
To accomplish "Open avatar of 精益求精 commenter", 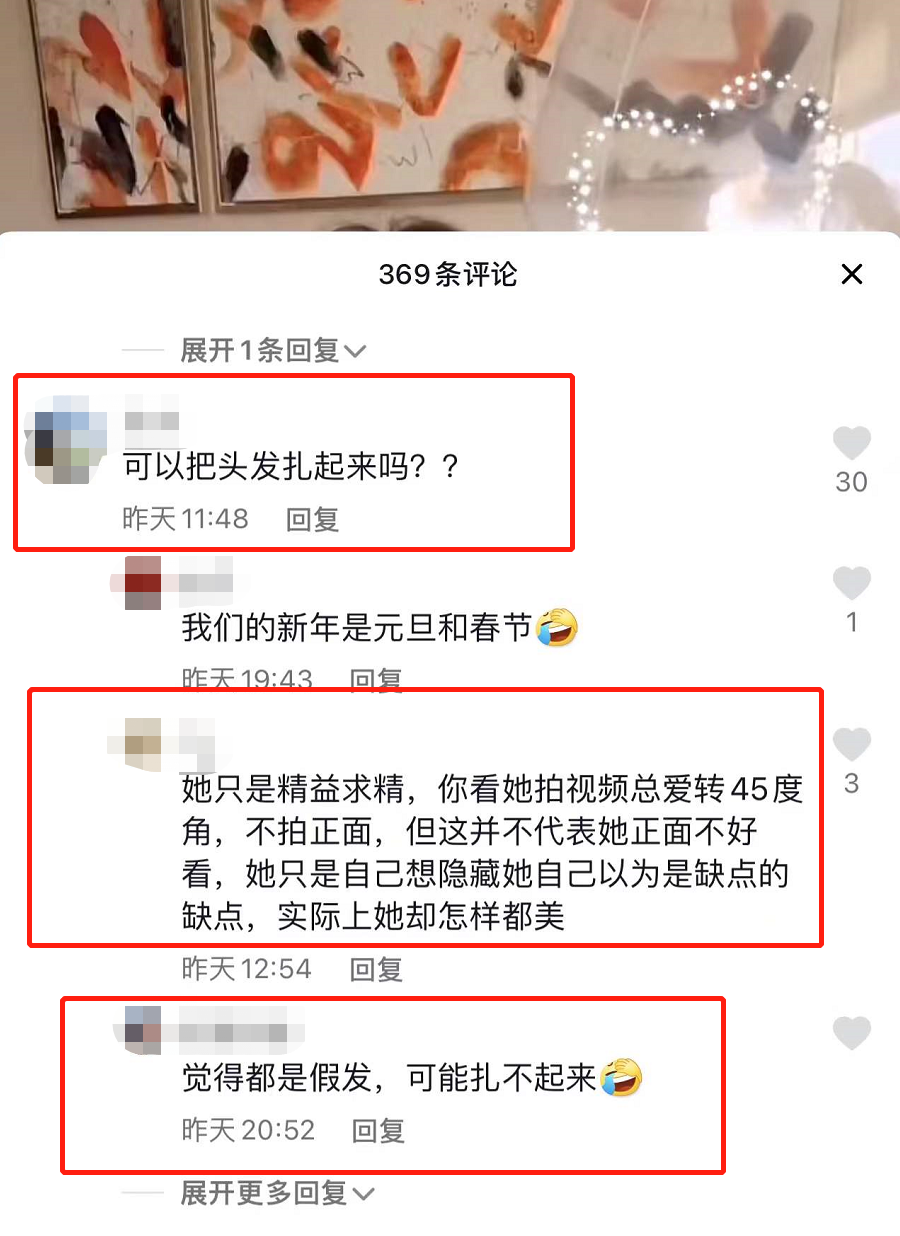I will (x=143, y=745).
